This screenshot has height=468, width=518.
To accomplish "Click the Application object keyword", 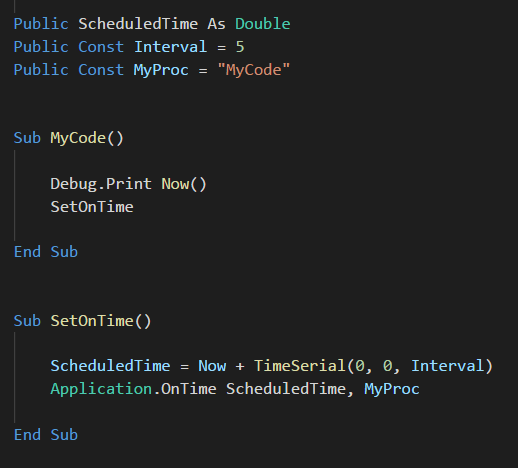I will pos(101,389).
